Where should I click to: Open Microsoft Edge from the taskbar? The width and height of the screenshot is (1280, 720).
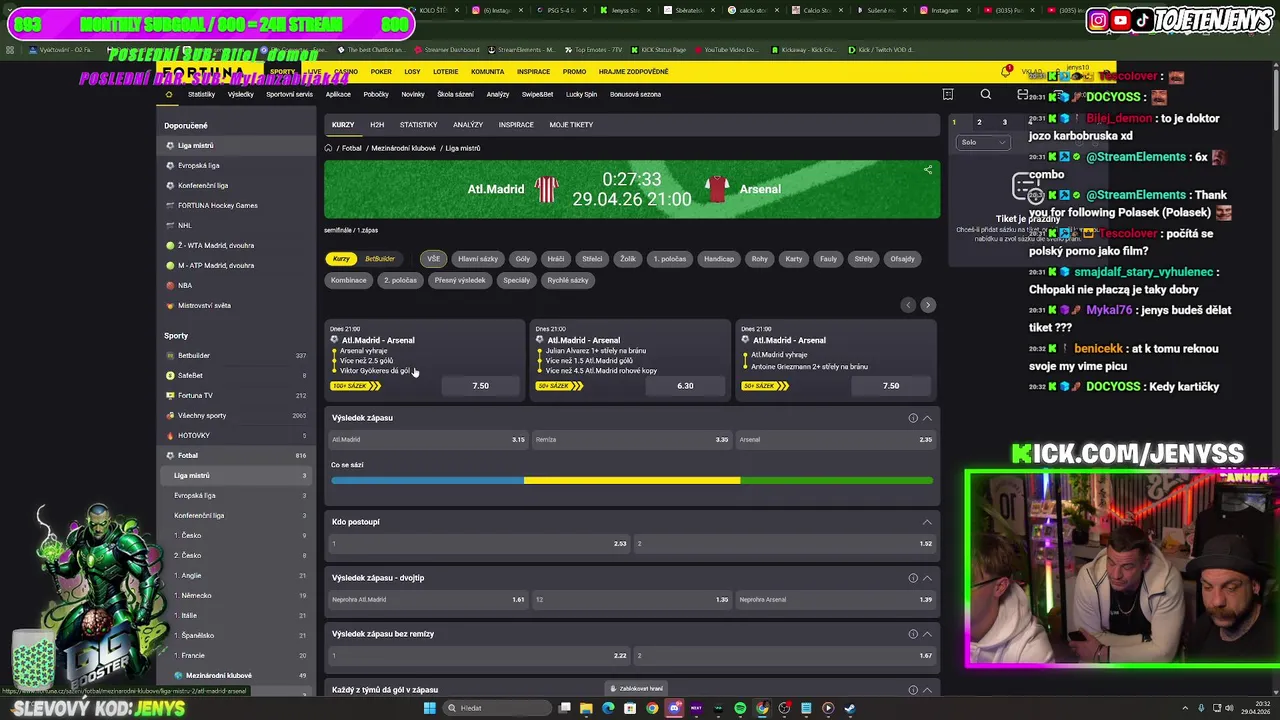point(608,708)
